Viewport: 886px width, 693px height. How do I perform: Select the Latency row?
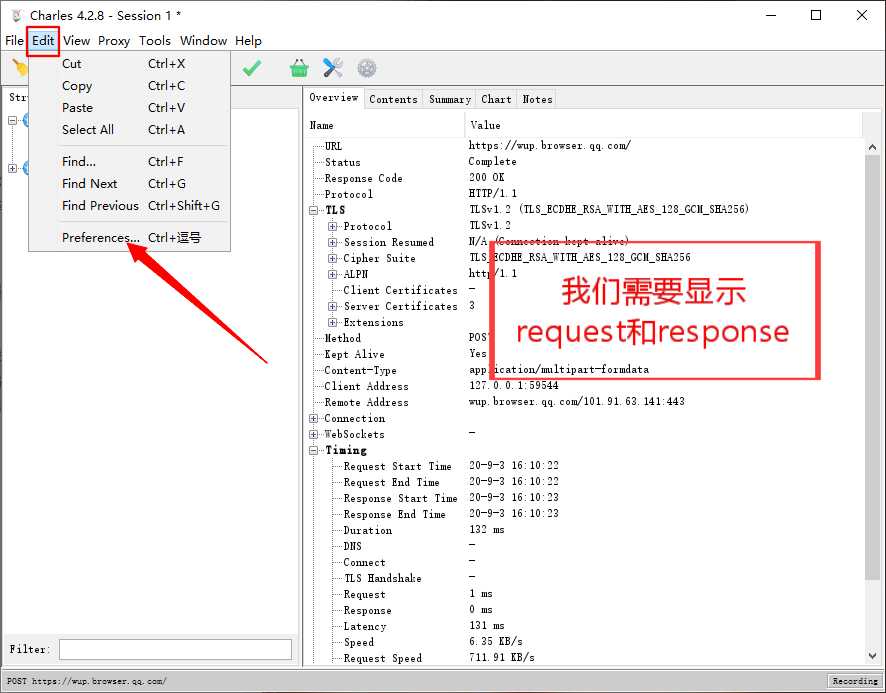point(585,626)
